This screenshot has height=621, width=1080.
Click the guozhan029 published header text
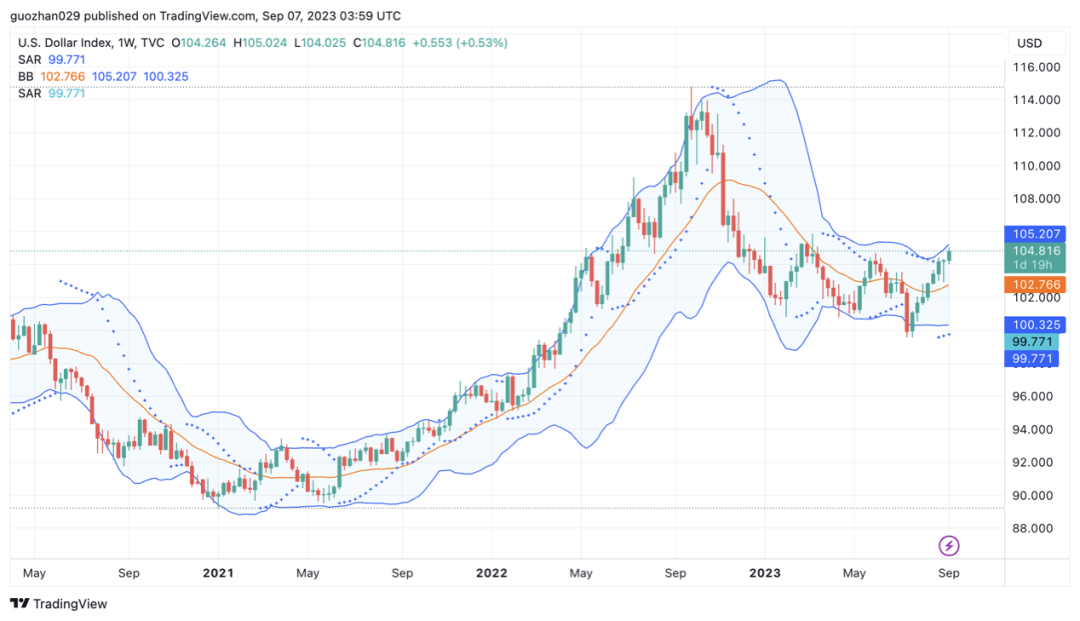pyautogui.click(x=205, y=15)
